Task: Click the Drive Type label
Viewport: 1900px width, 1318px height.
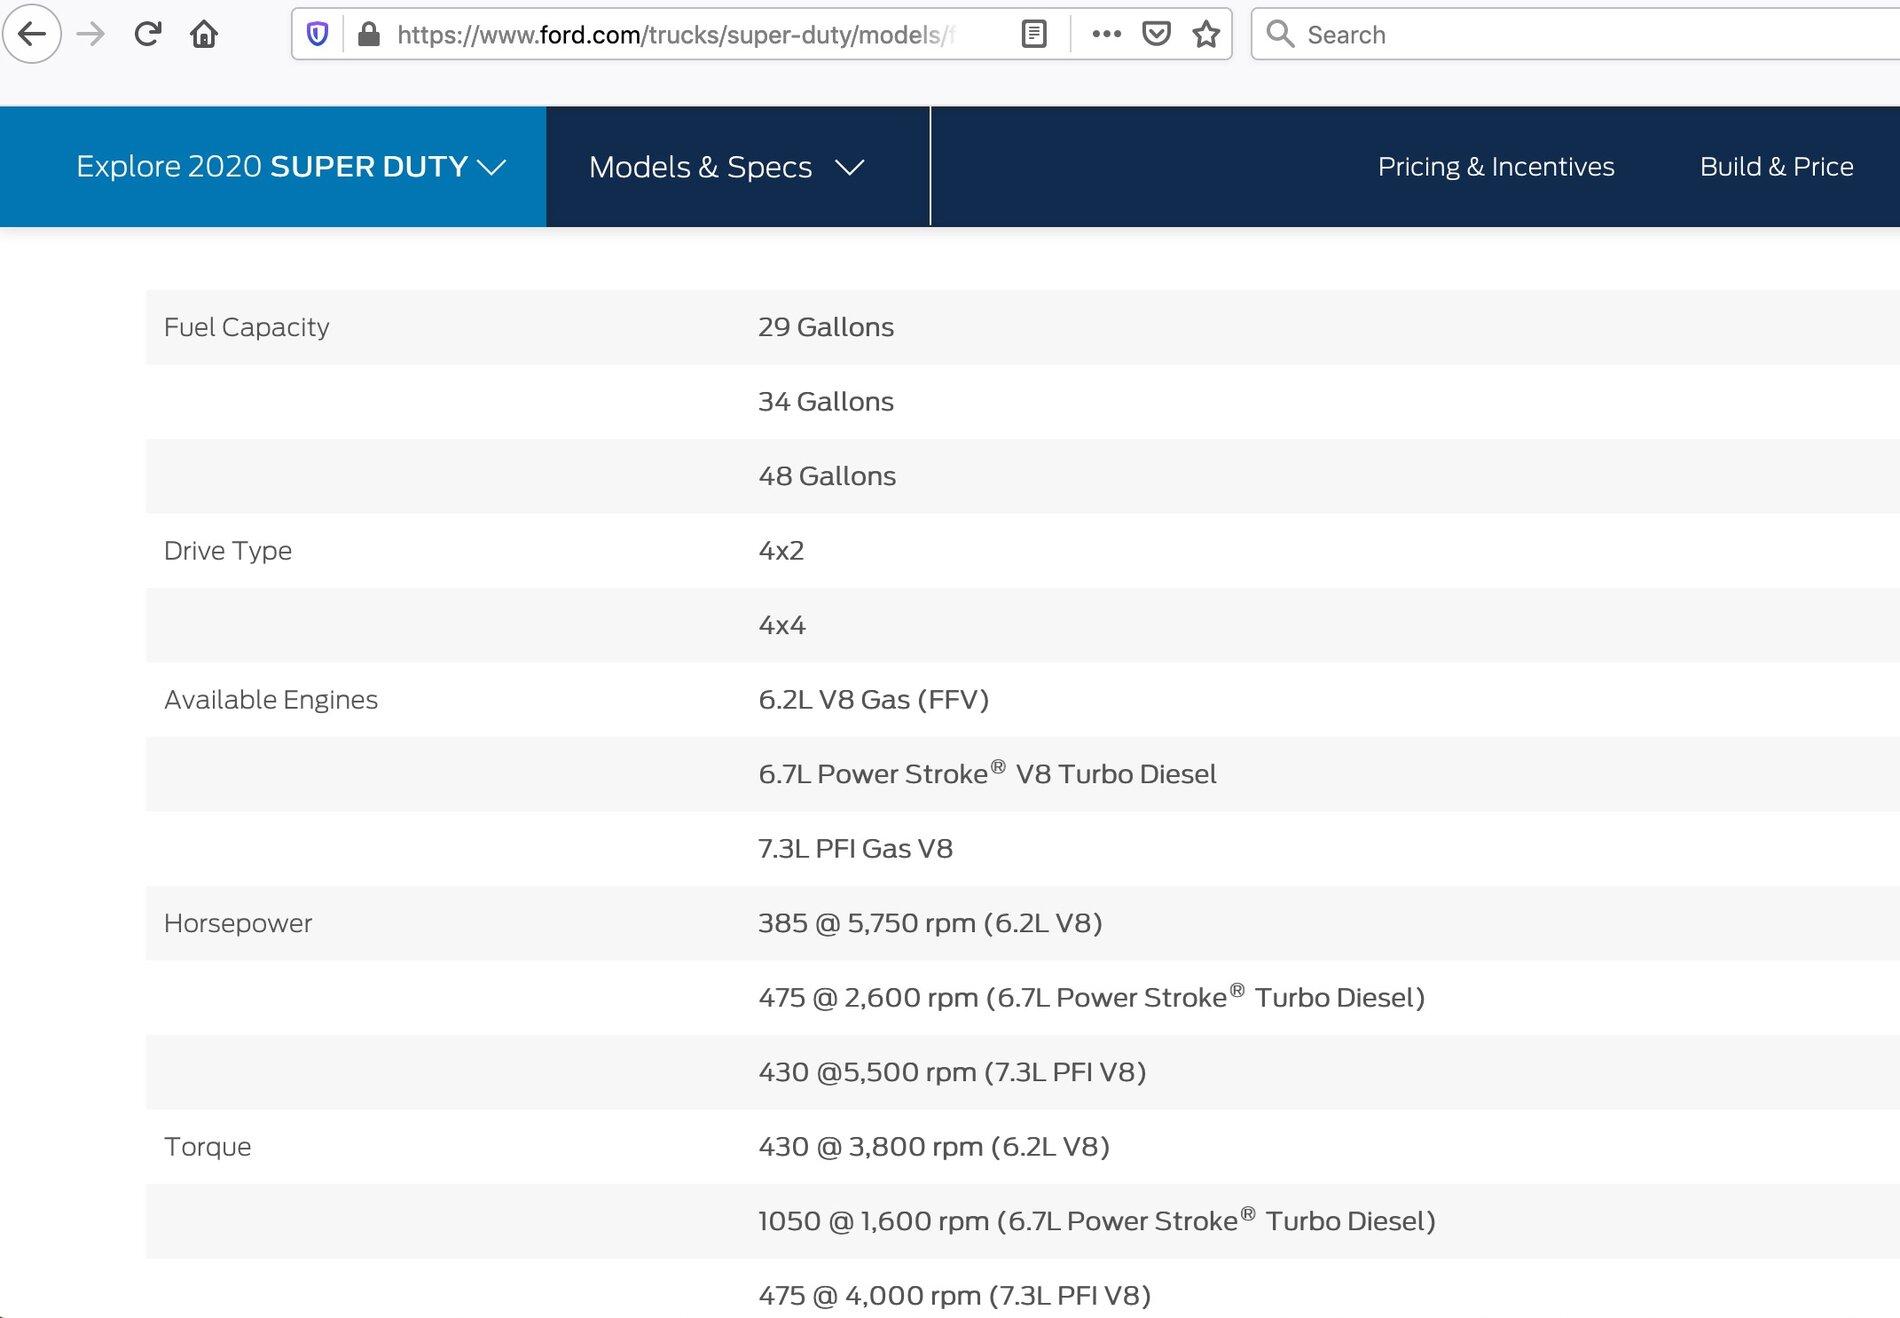Action: [228, 551]
